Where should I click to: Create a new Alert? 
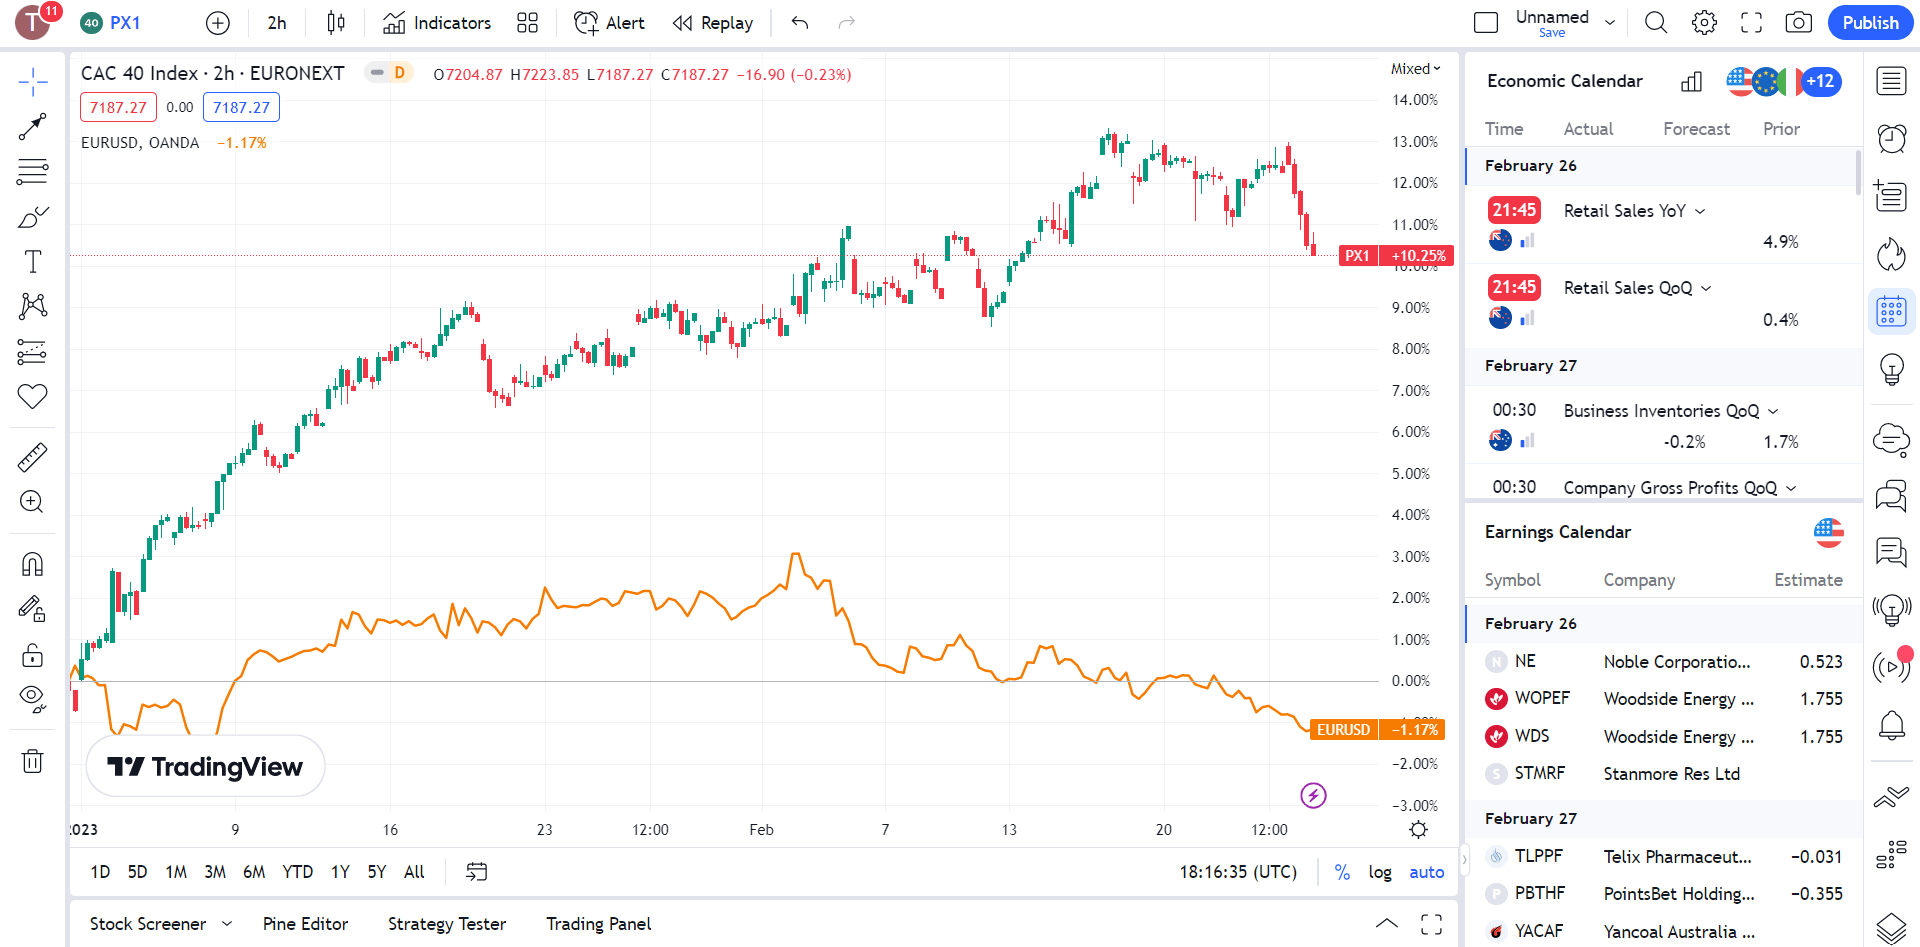[x=609, y=23]
